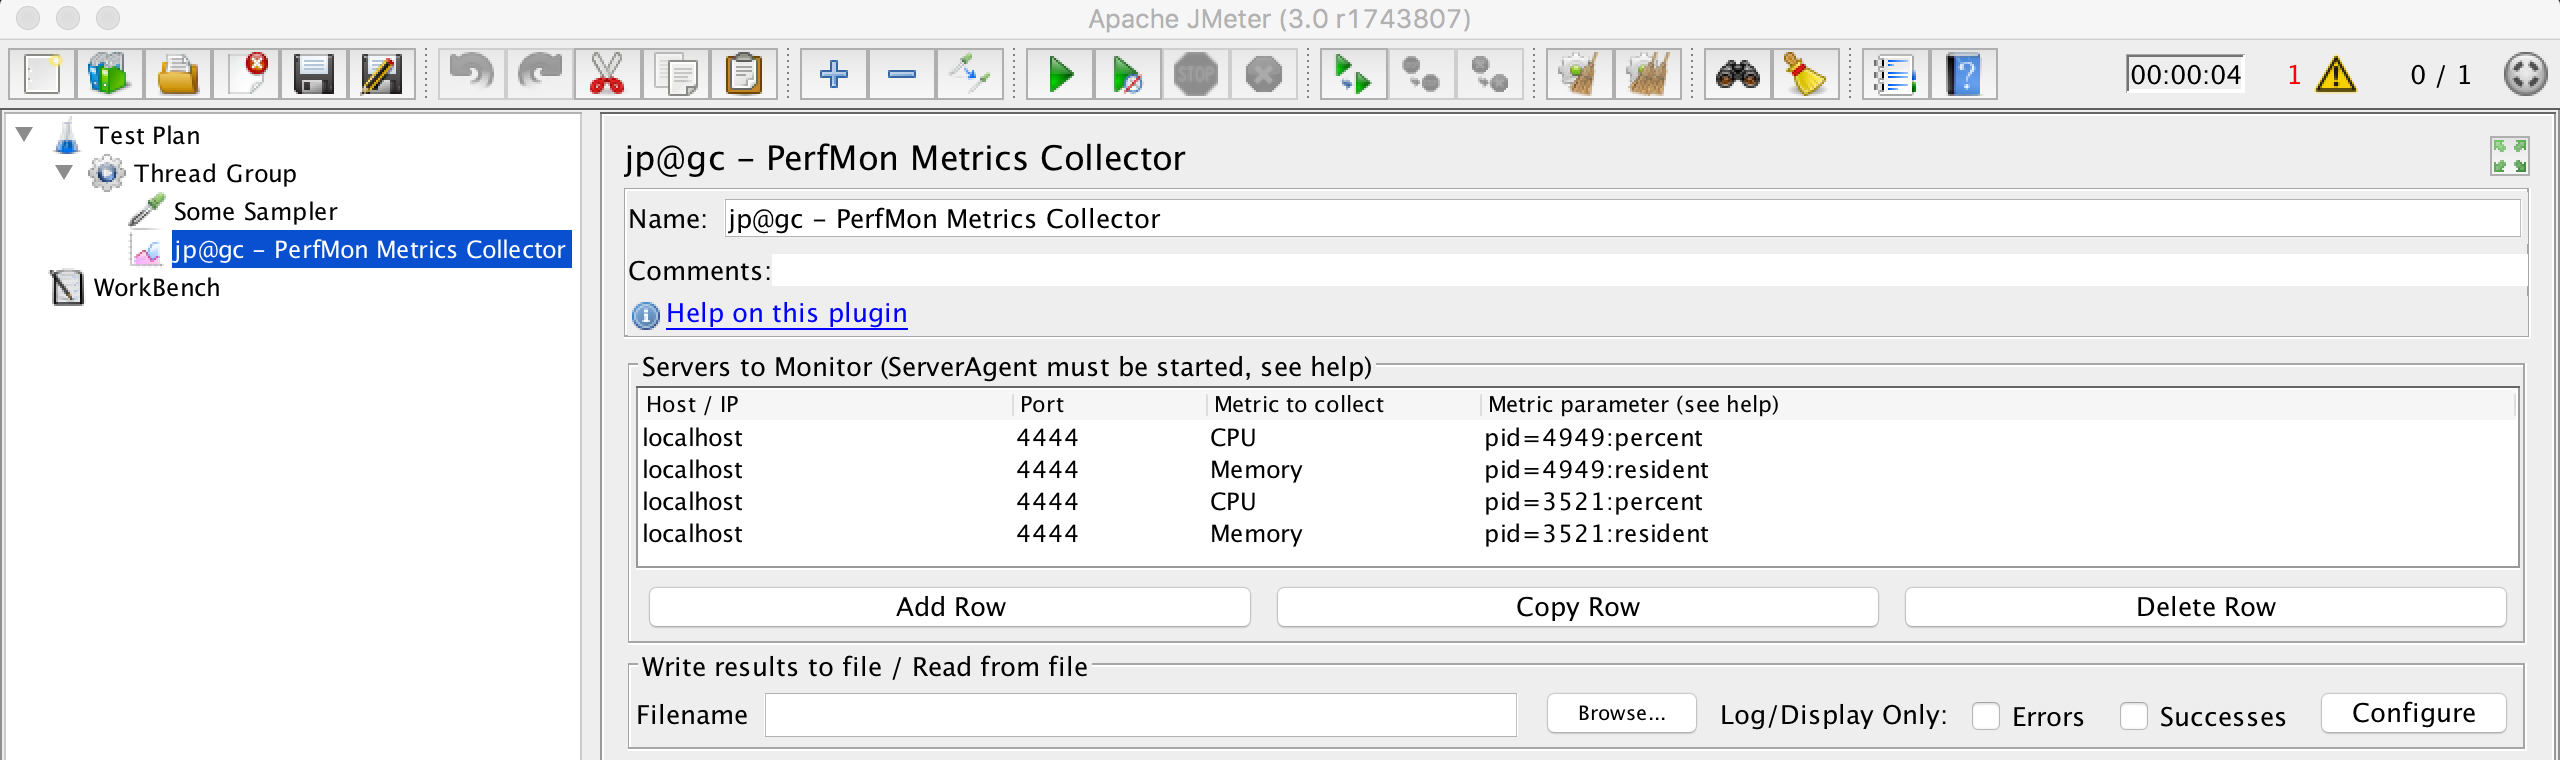Undo the last action
The width and height of the screenshot is (2560, 760).
(x=472, y=74)
